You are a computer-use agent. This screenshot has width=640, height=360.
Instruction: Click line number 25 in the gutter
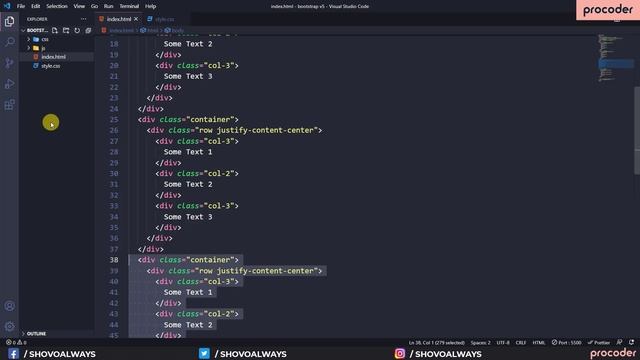(114, 120)
